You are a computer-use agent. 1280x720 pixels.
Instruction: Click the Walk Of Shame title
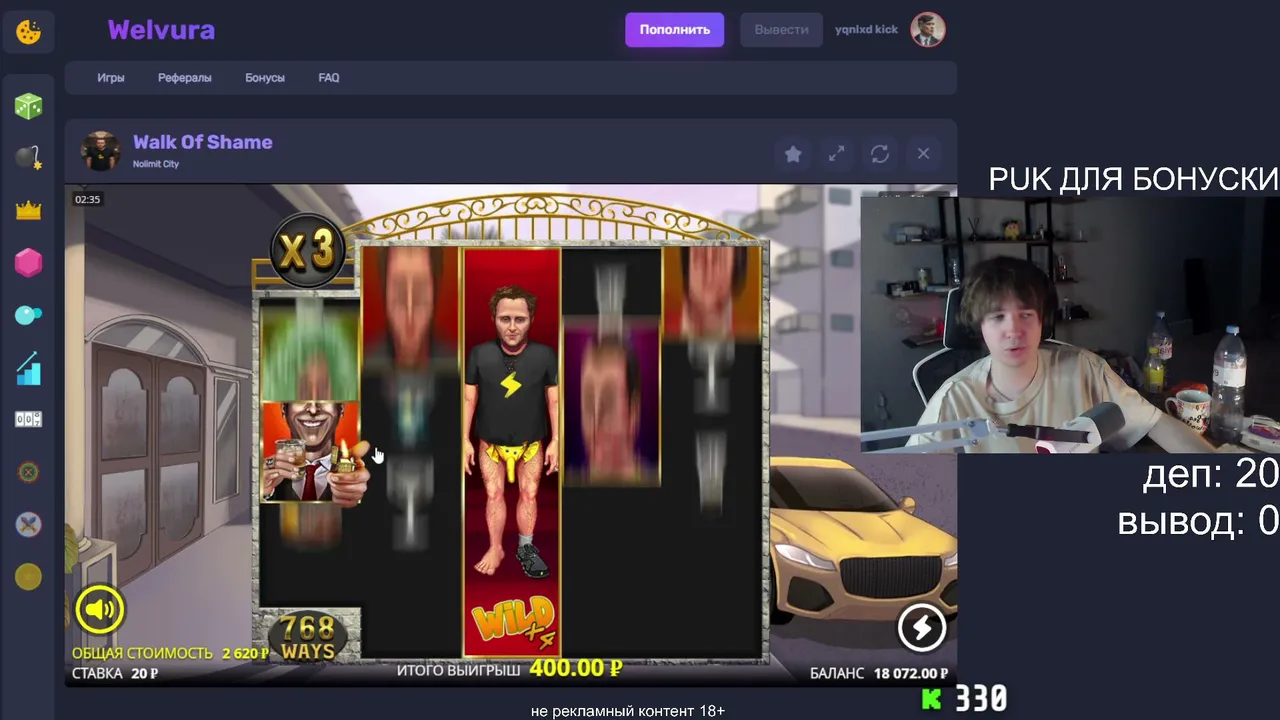tap(203, 142)
